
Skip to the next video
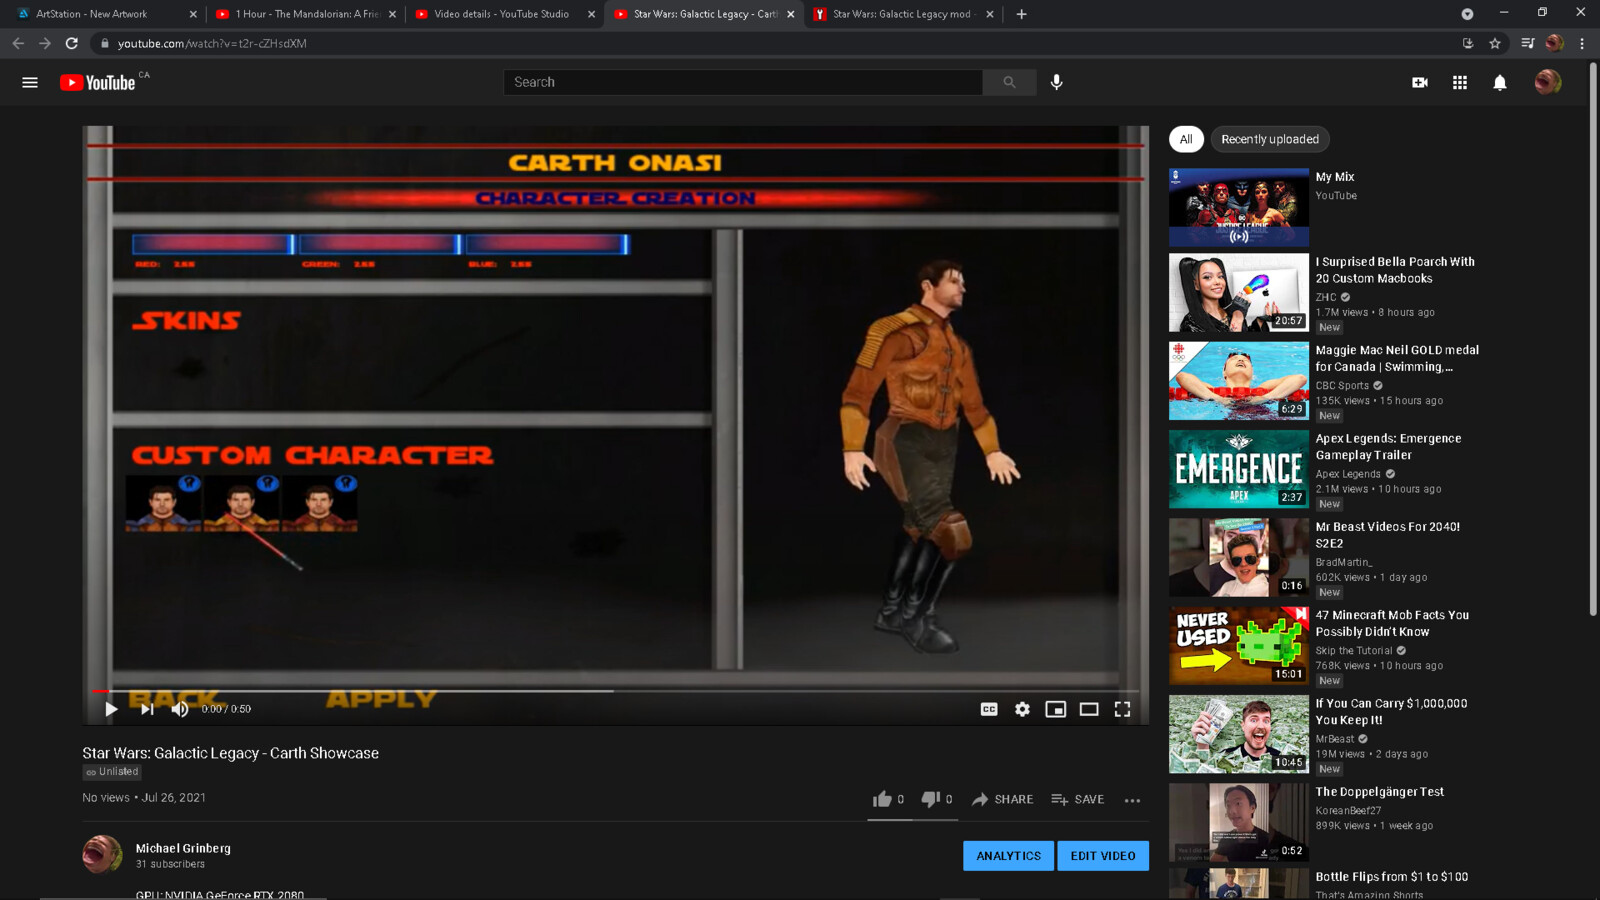point(147,709)
